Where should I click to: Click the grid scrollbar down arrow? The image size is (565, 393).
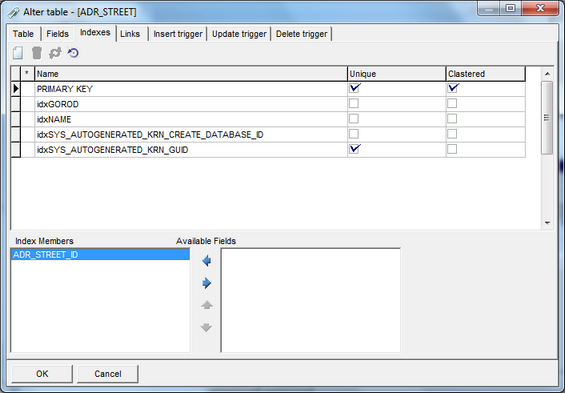tap(547, 223)
